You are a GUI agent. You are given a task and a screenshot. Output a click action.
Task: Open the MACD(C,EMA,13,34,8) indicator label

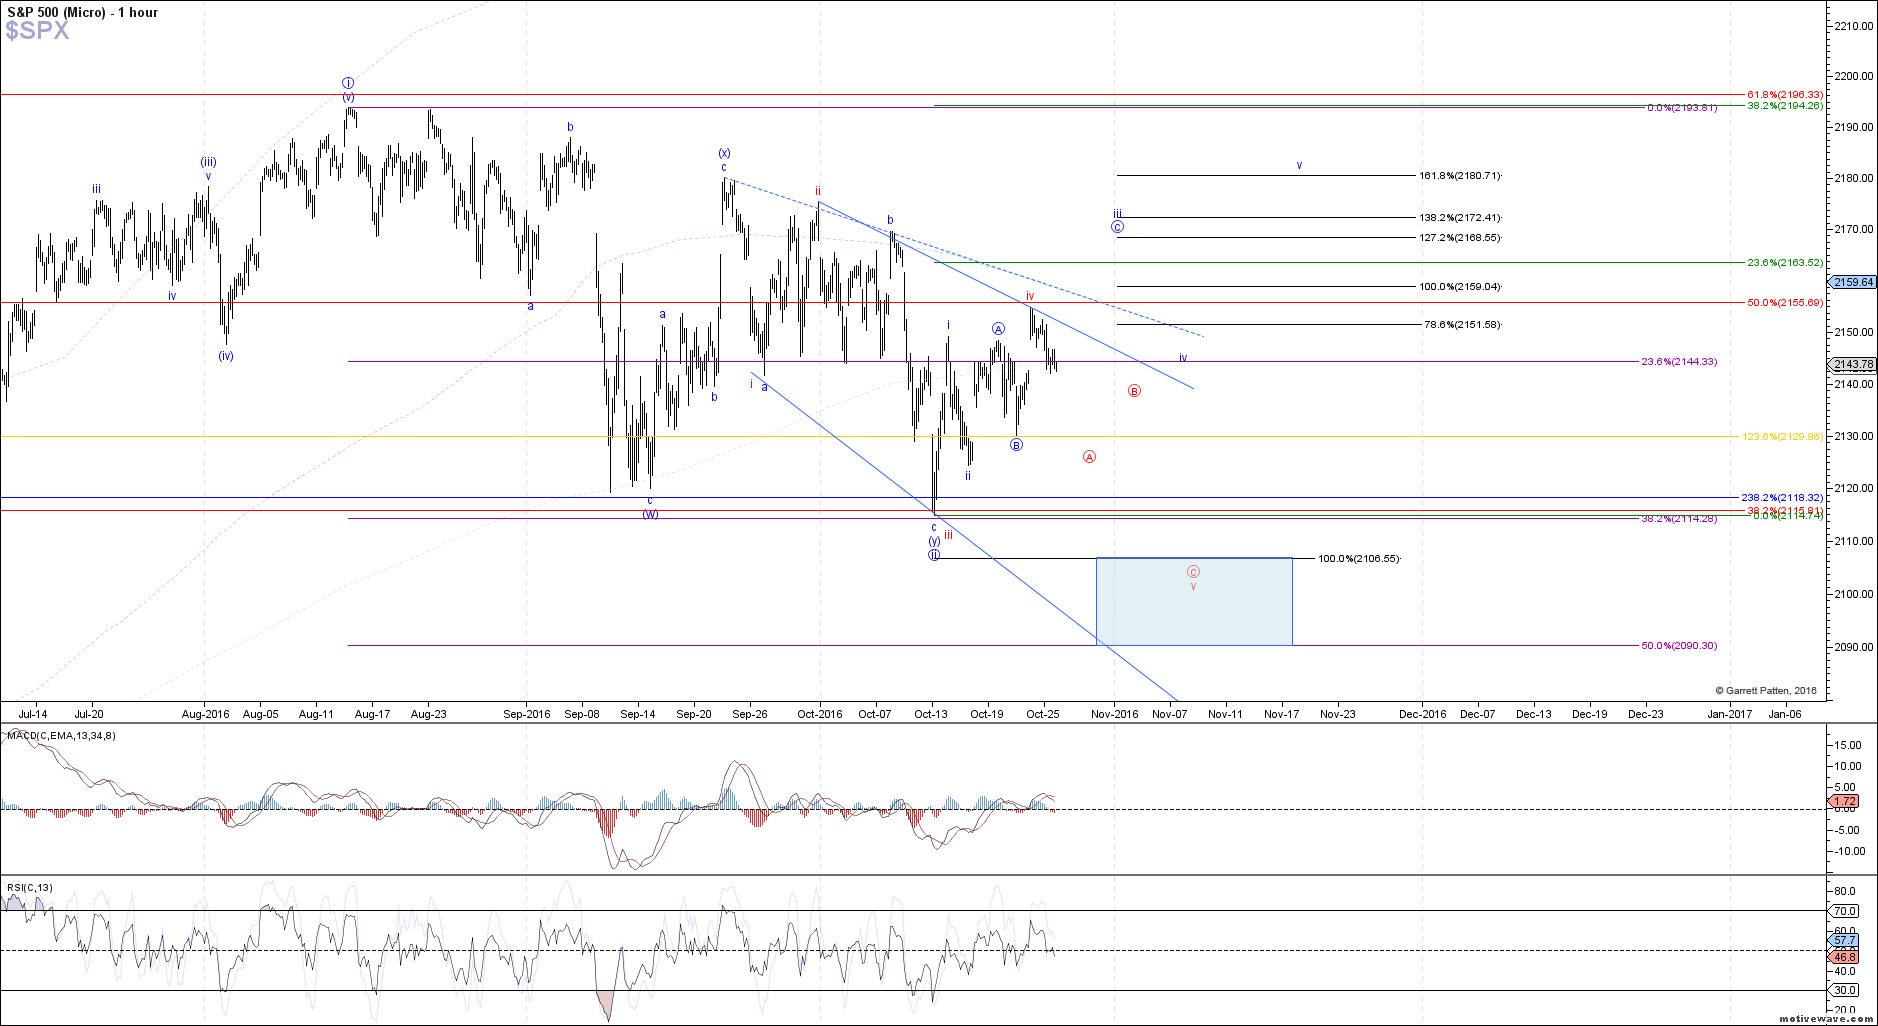[62, 736]
